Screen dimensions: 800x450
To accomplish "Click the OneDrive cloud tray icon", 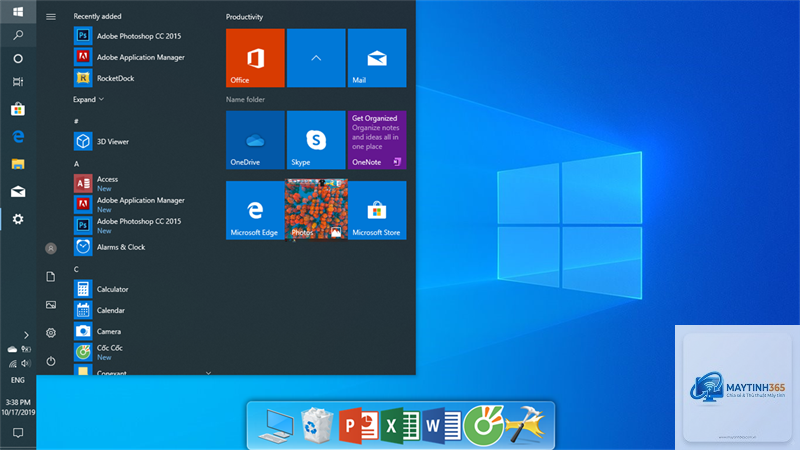I will 12,349.
